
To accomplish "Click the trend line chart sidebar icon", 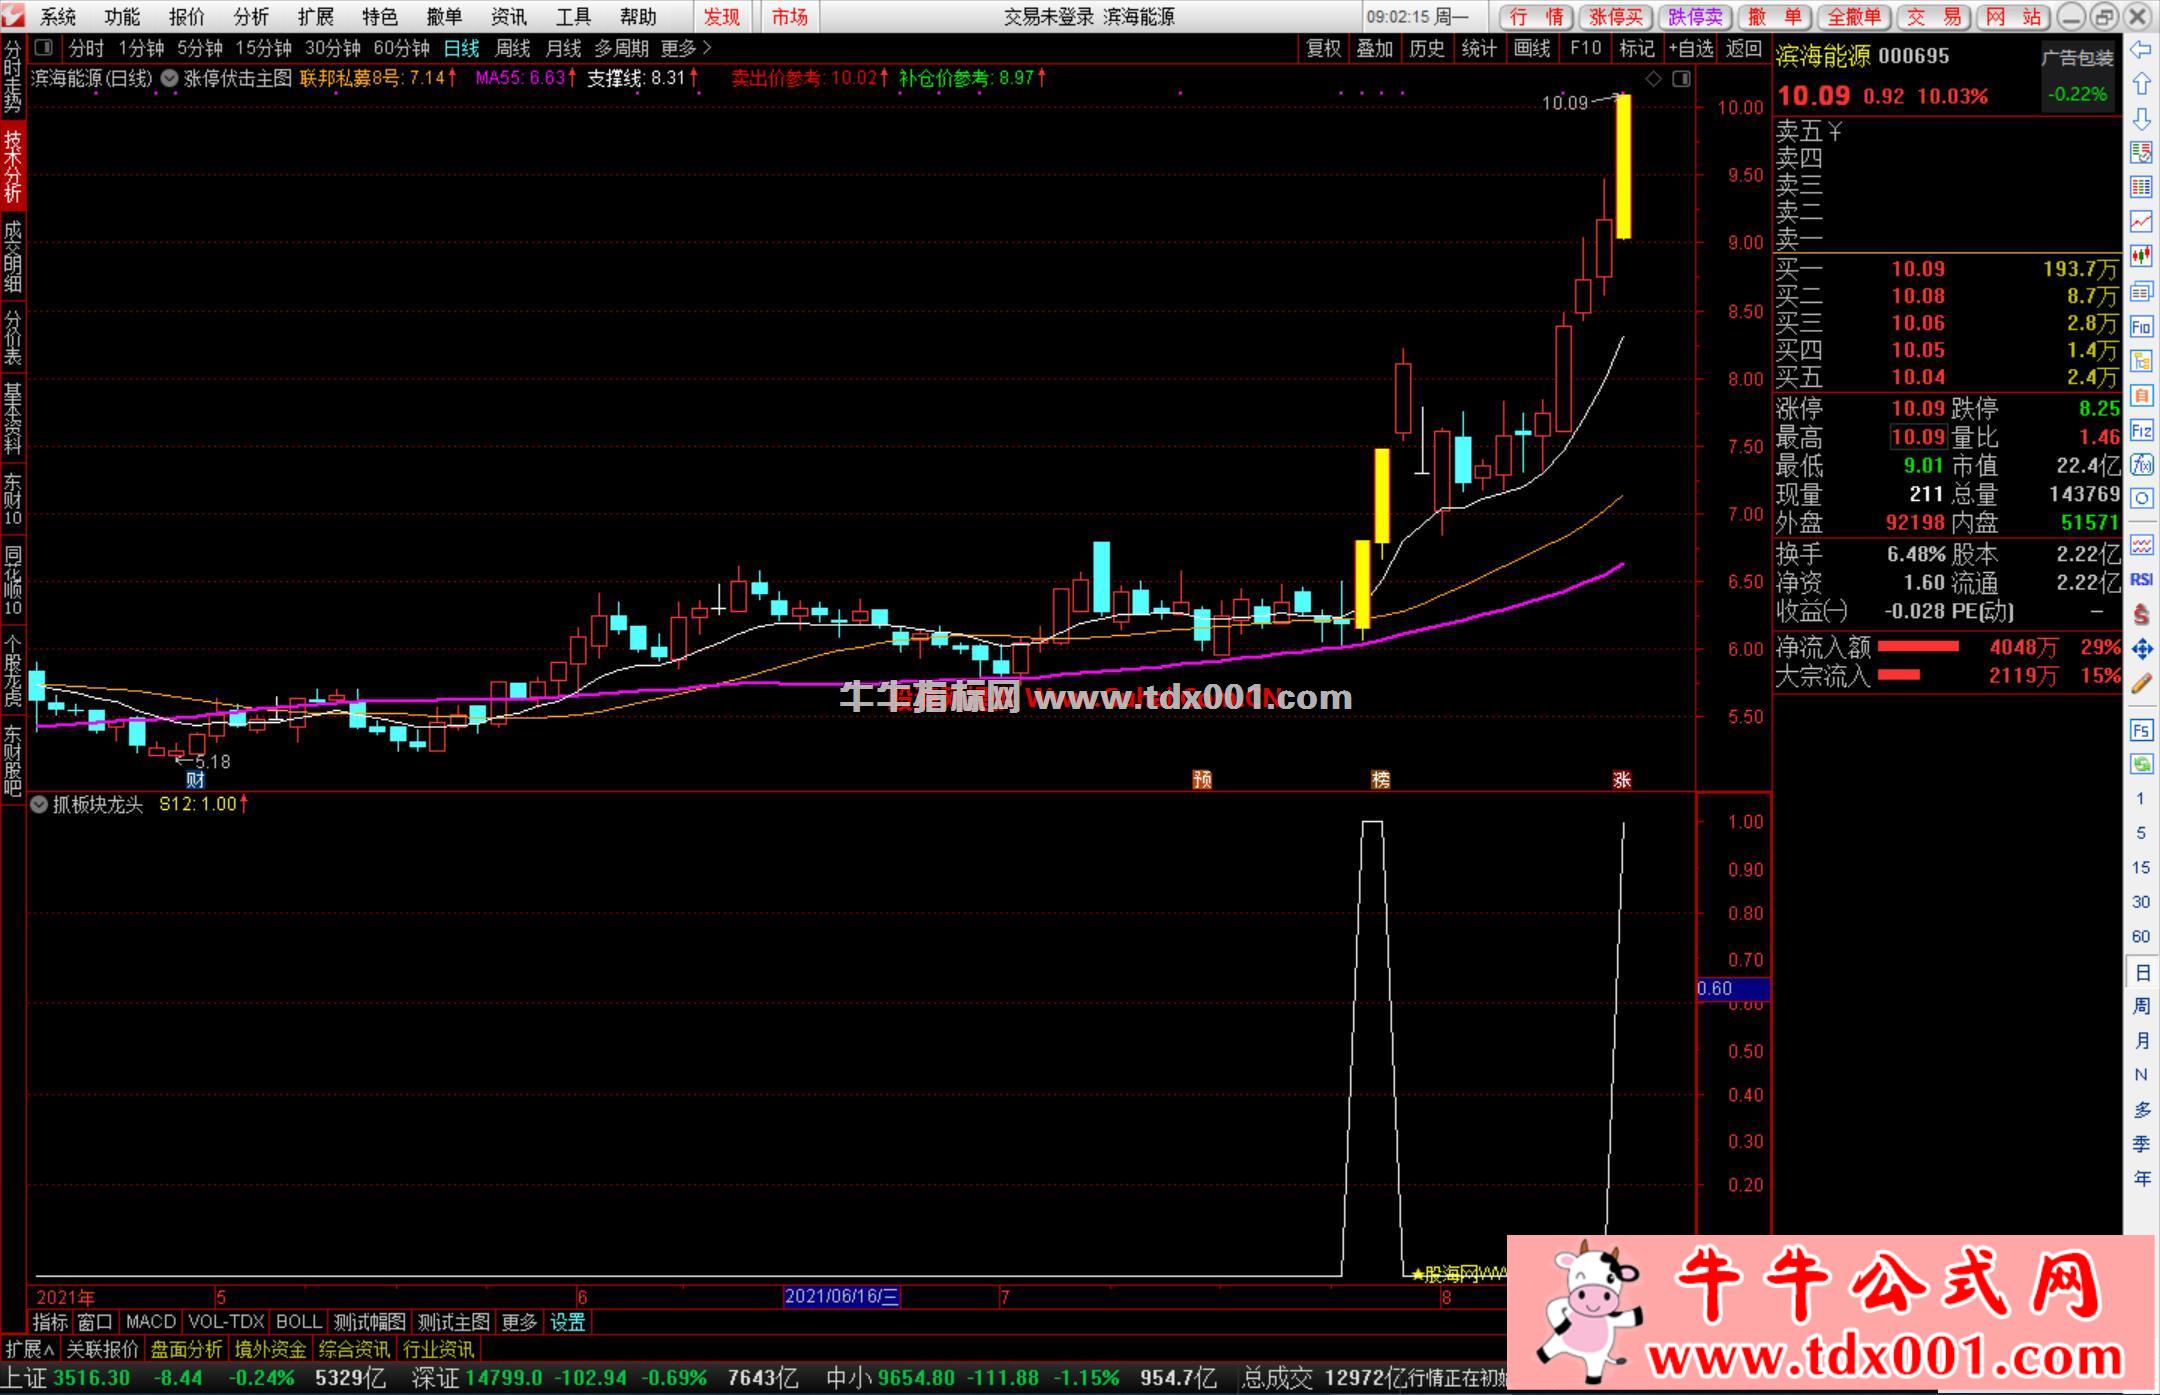I will [2141, 221].
